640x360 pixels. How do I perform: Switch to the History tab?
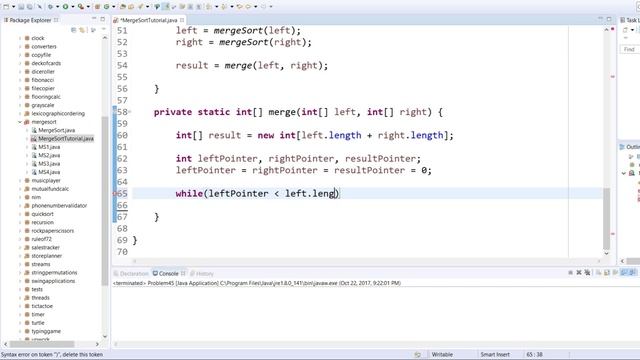coord(202,273)
